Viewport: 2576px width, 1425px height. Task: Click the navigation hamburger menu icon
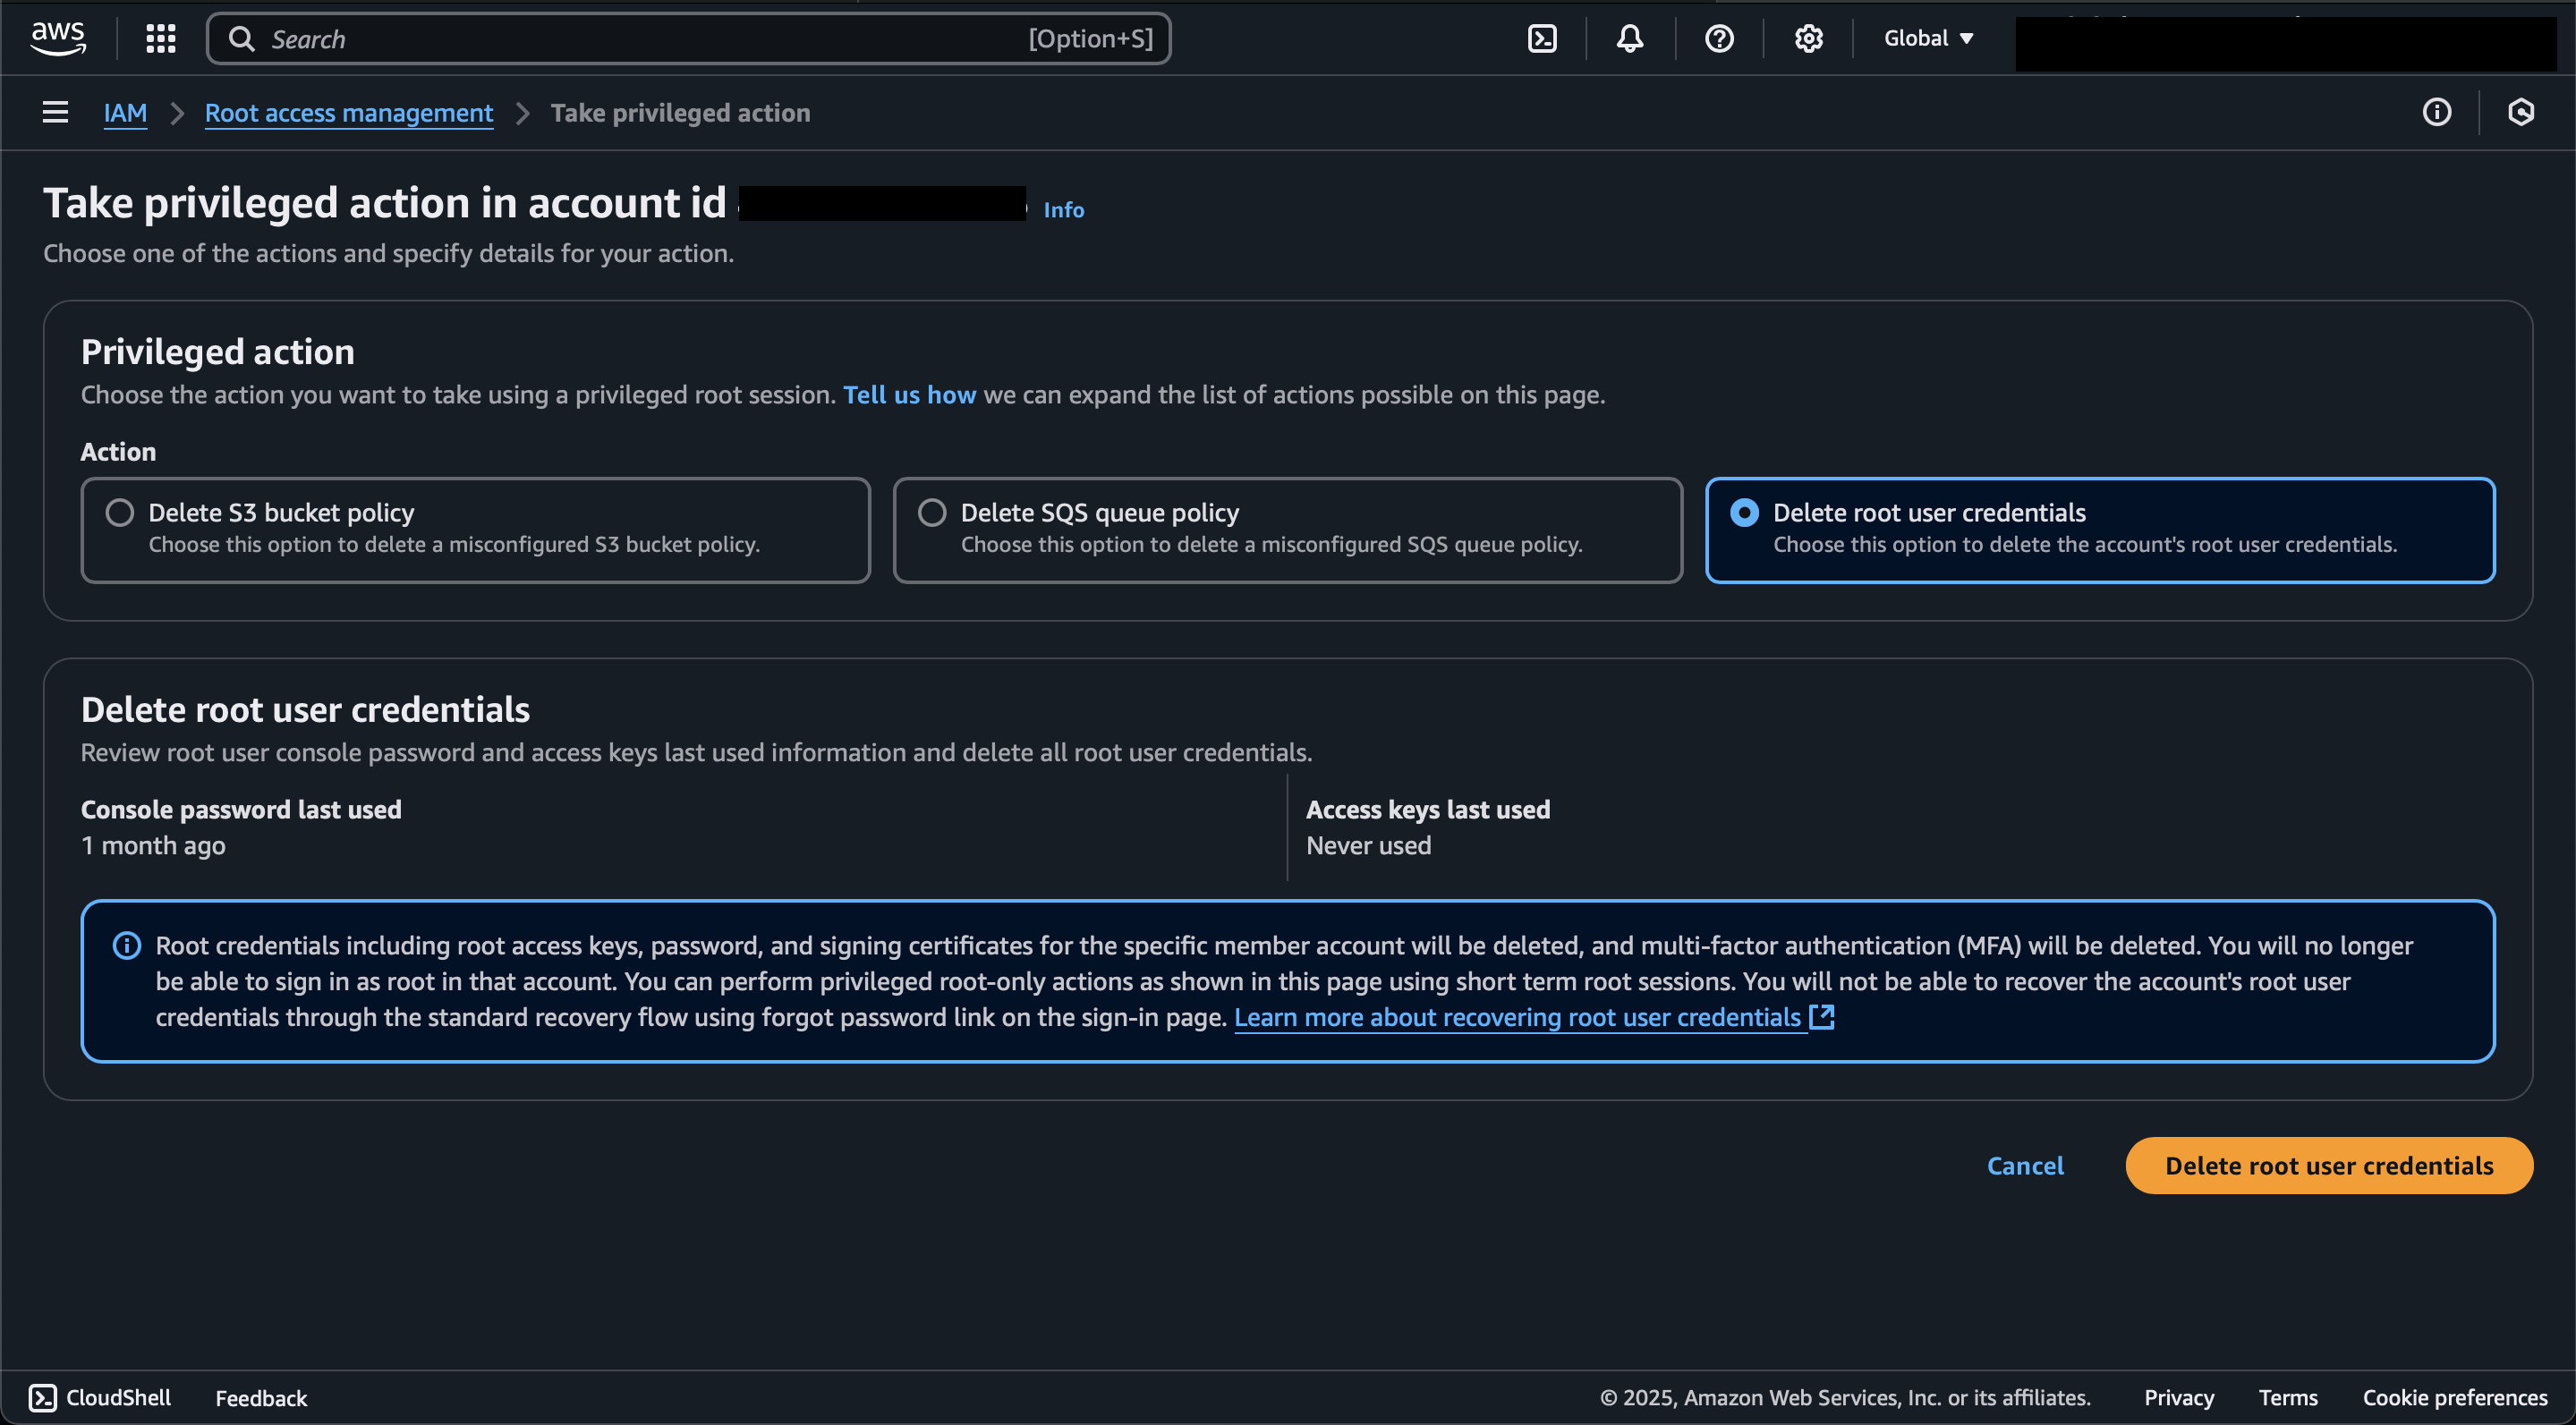pos(51,111)
